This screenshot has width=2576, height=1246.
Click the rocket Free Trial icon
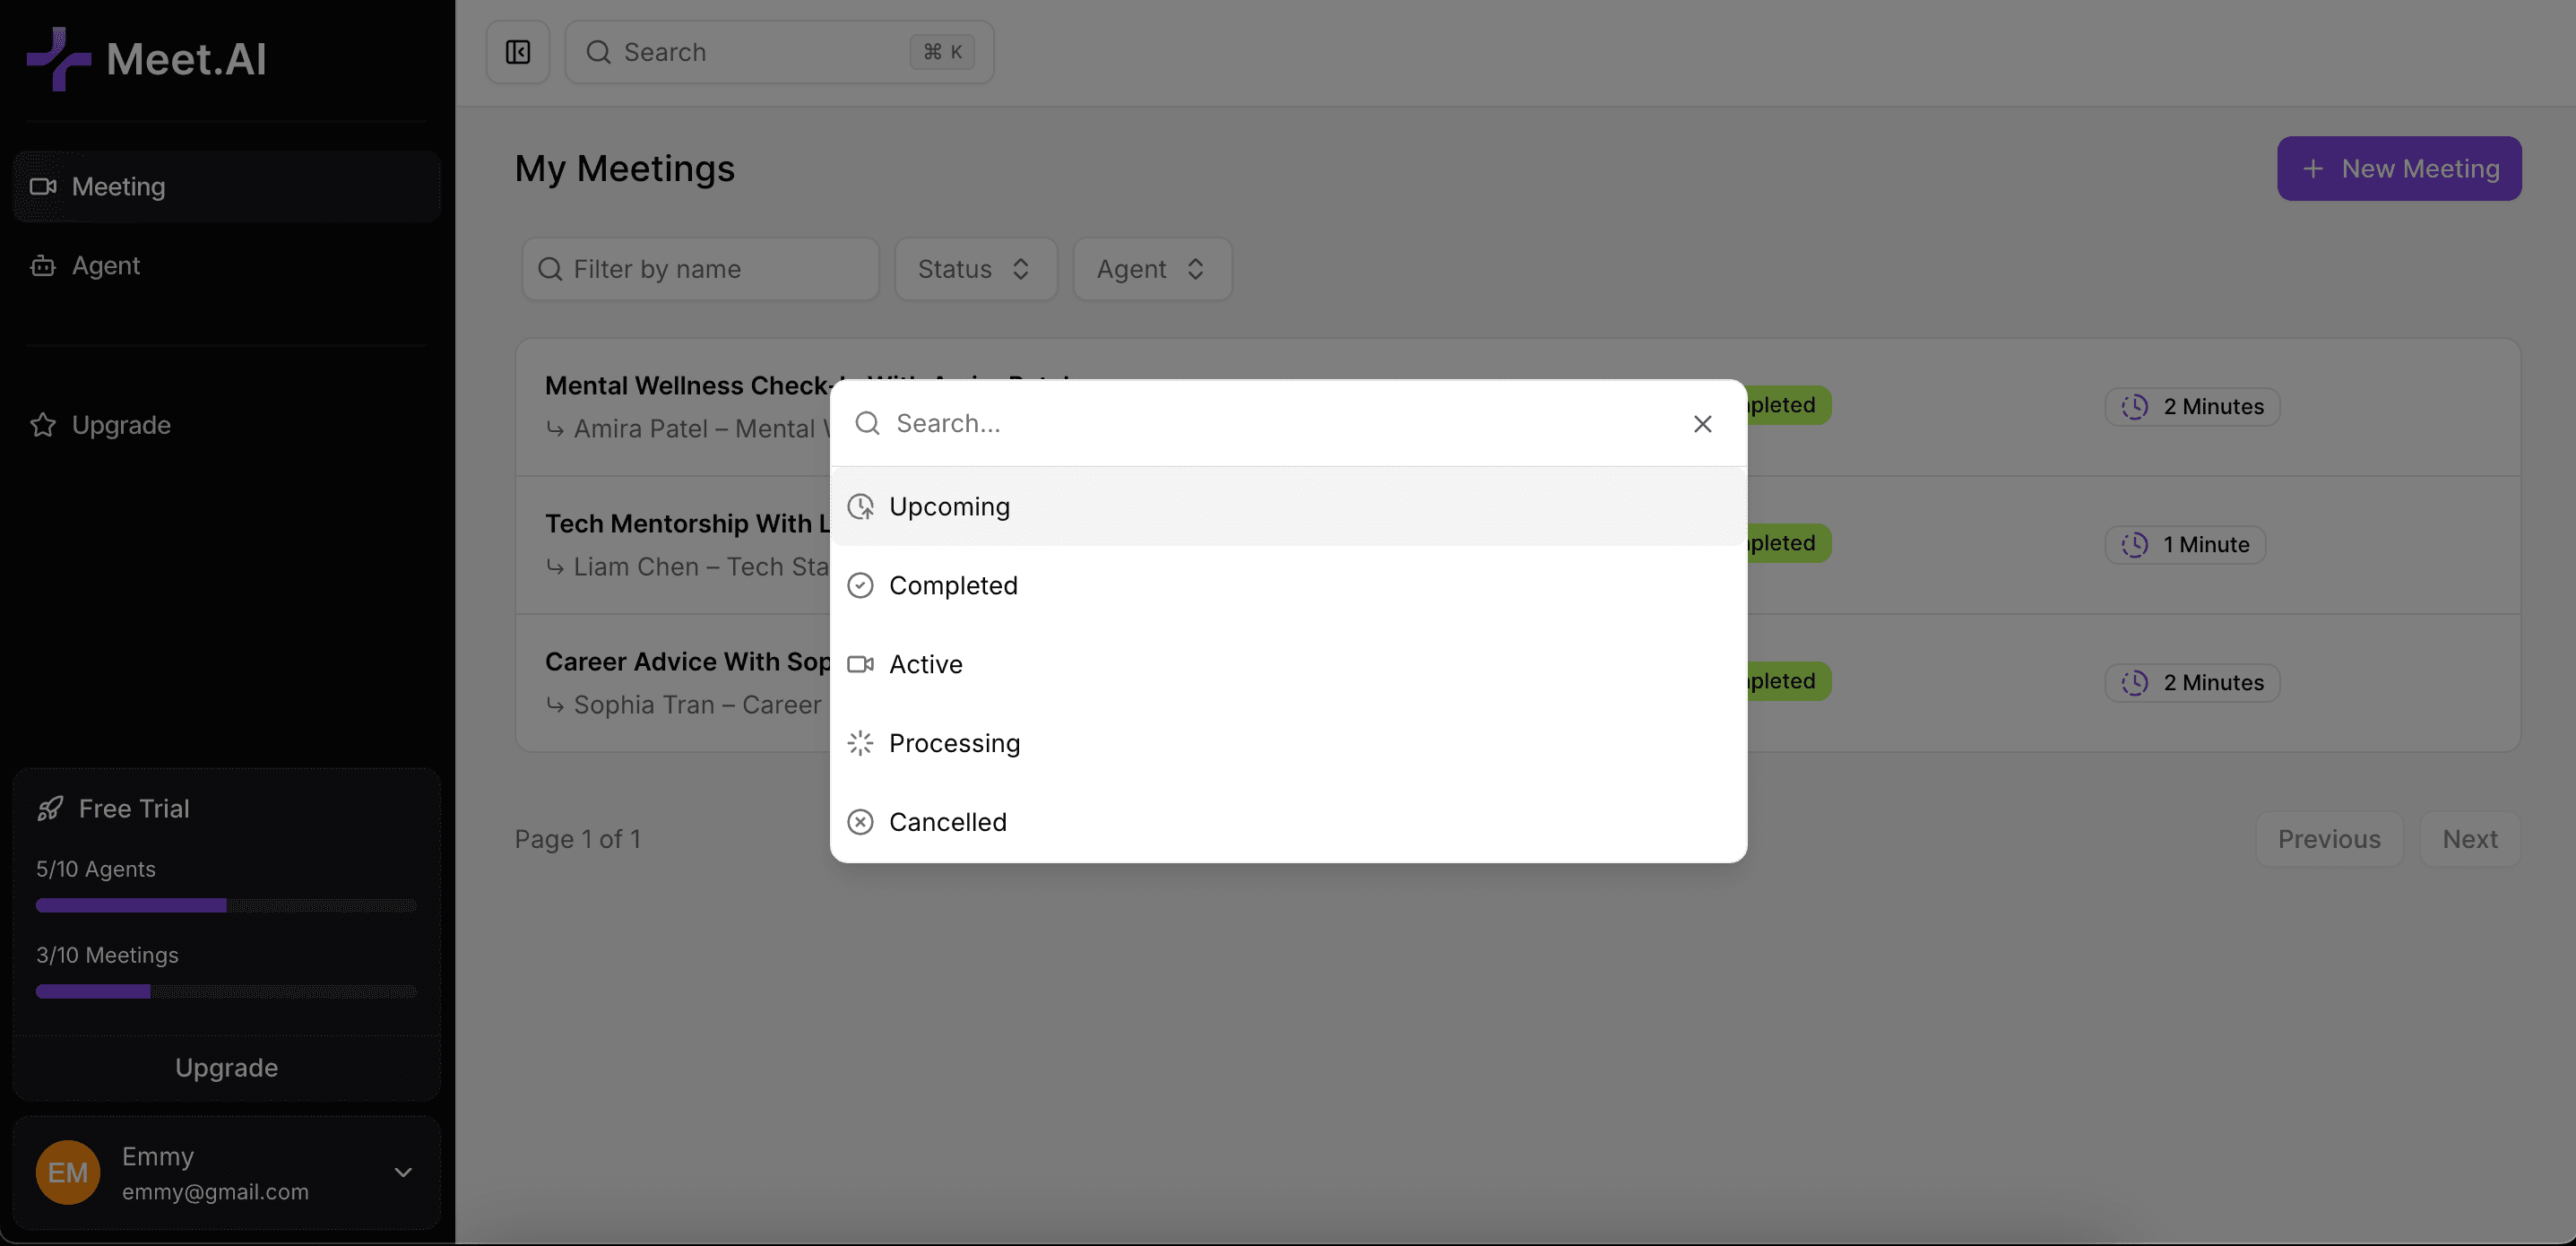[50, 808]
